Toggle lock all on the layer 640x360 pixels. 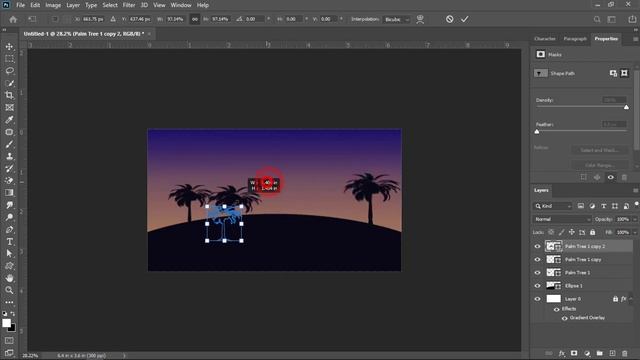(592, 232)
